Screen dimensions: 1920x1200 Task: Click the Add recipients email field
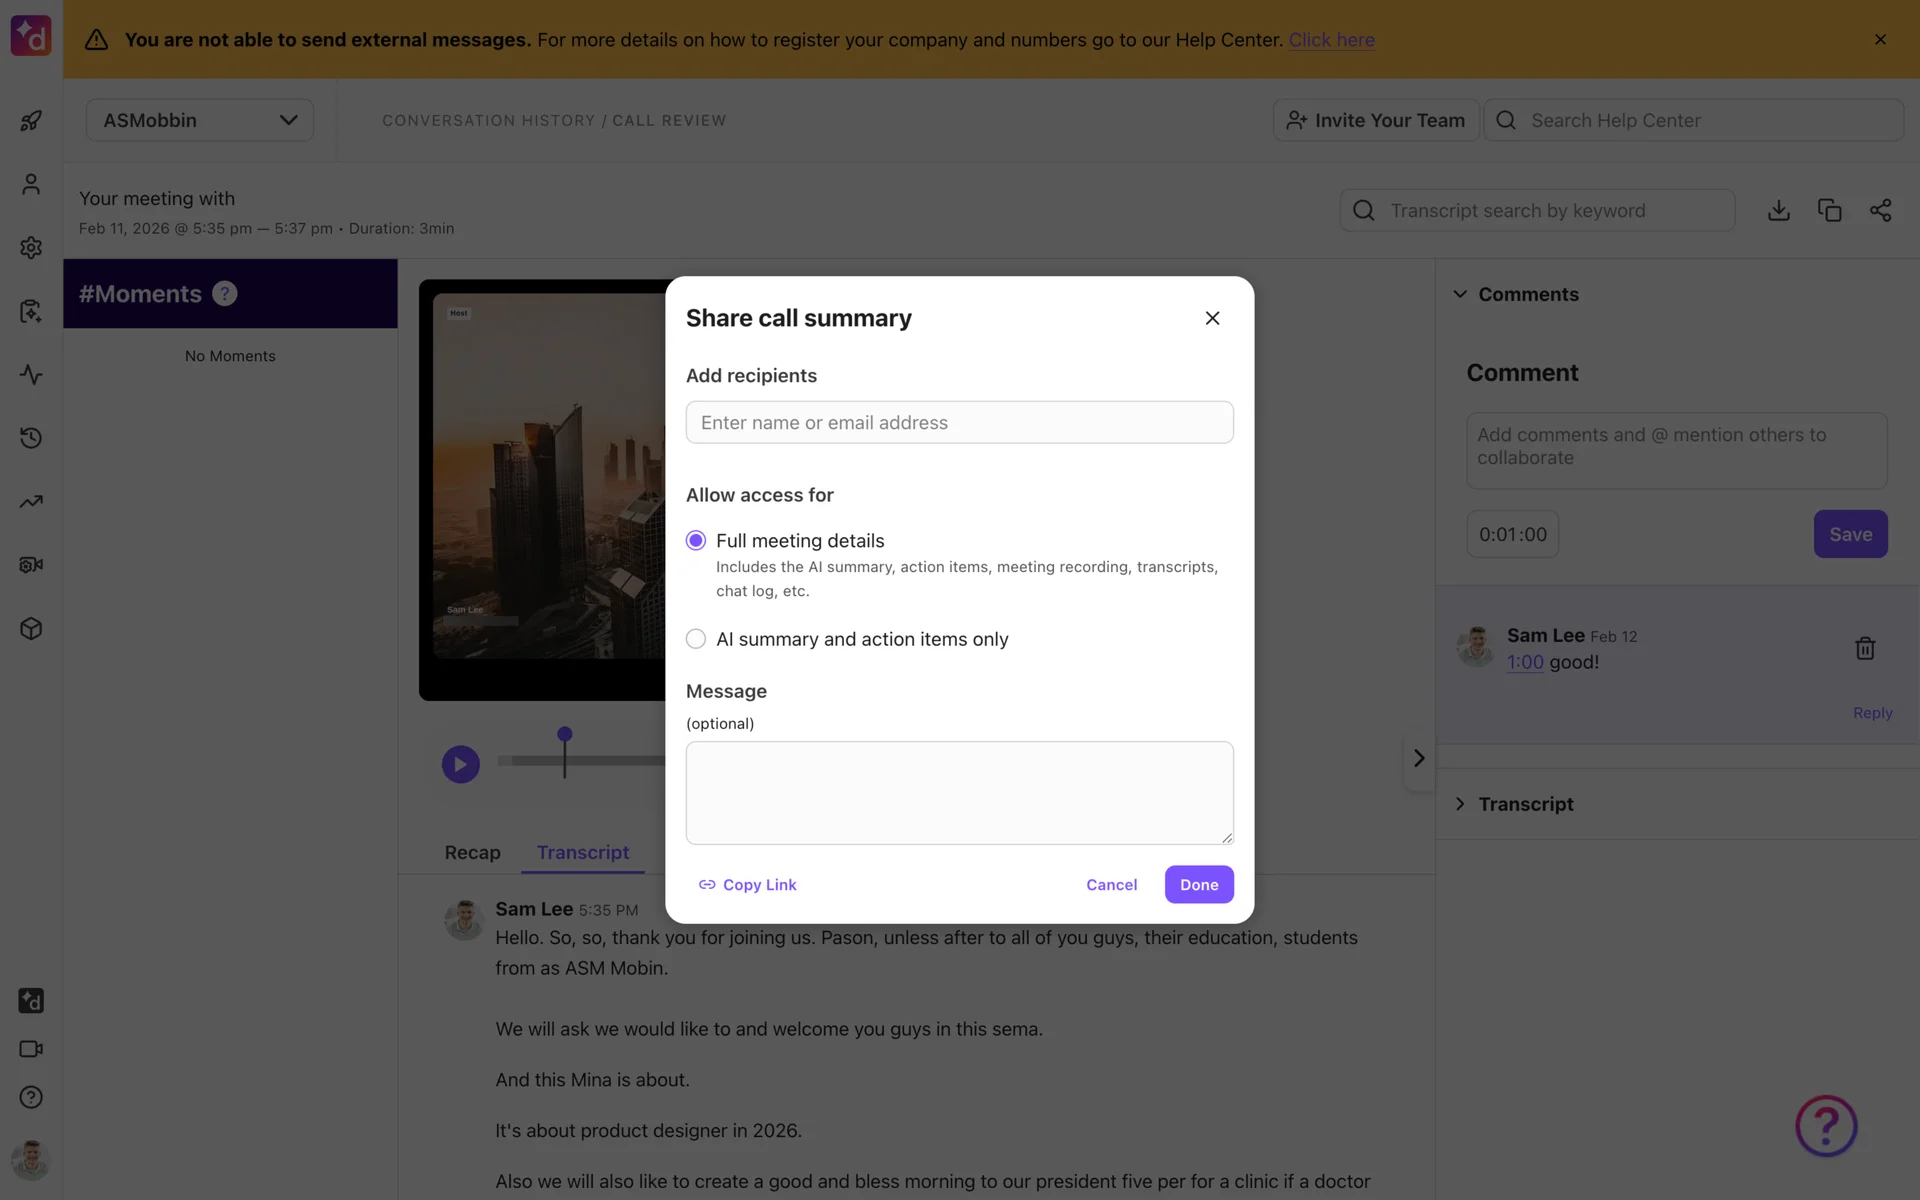coord(959,423)
